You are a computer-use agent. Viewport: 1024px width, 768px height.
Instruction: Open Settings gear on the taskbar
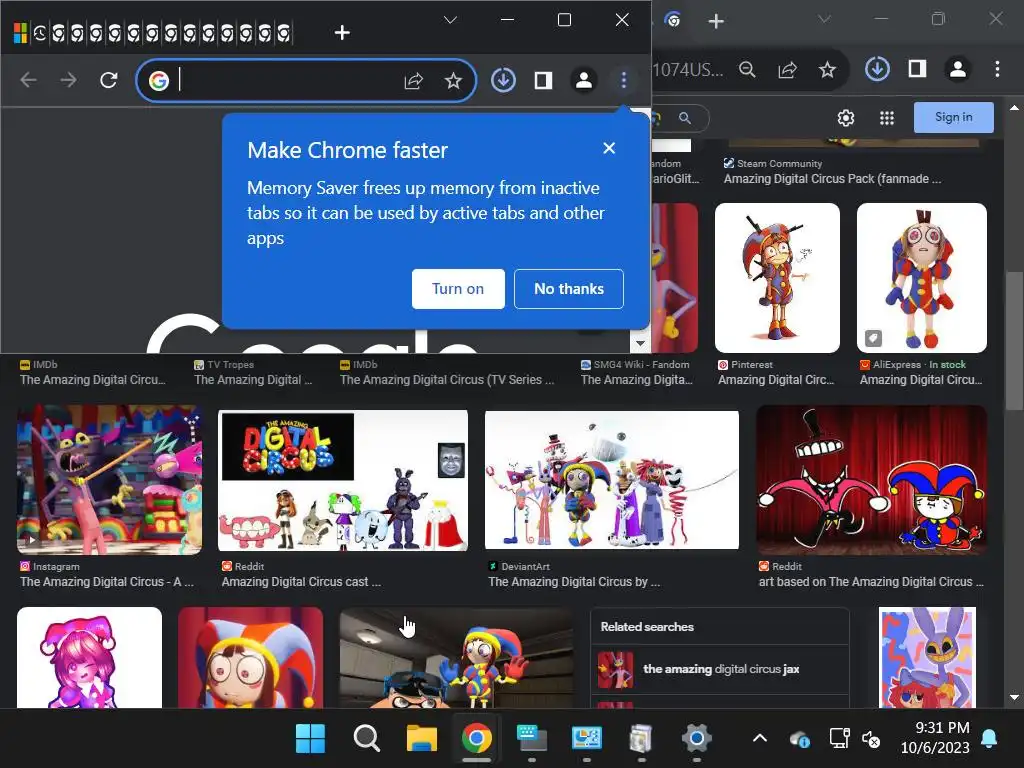[696, 739]
